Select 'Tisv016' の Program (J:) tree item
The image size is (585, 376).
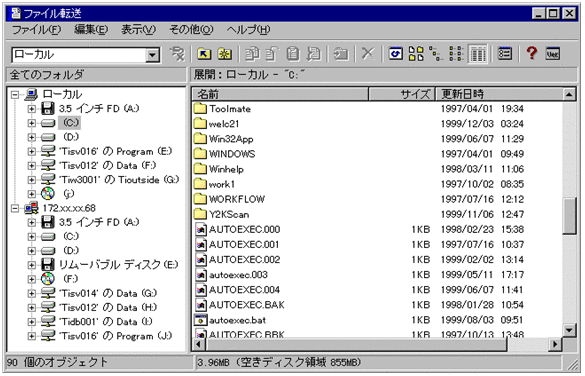[x=115, y=336]
